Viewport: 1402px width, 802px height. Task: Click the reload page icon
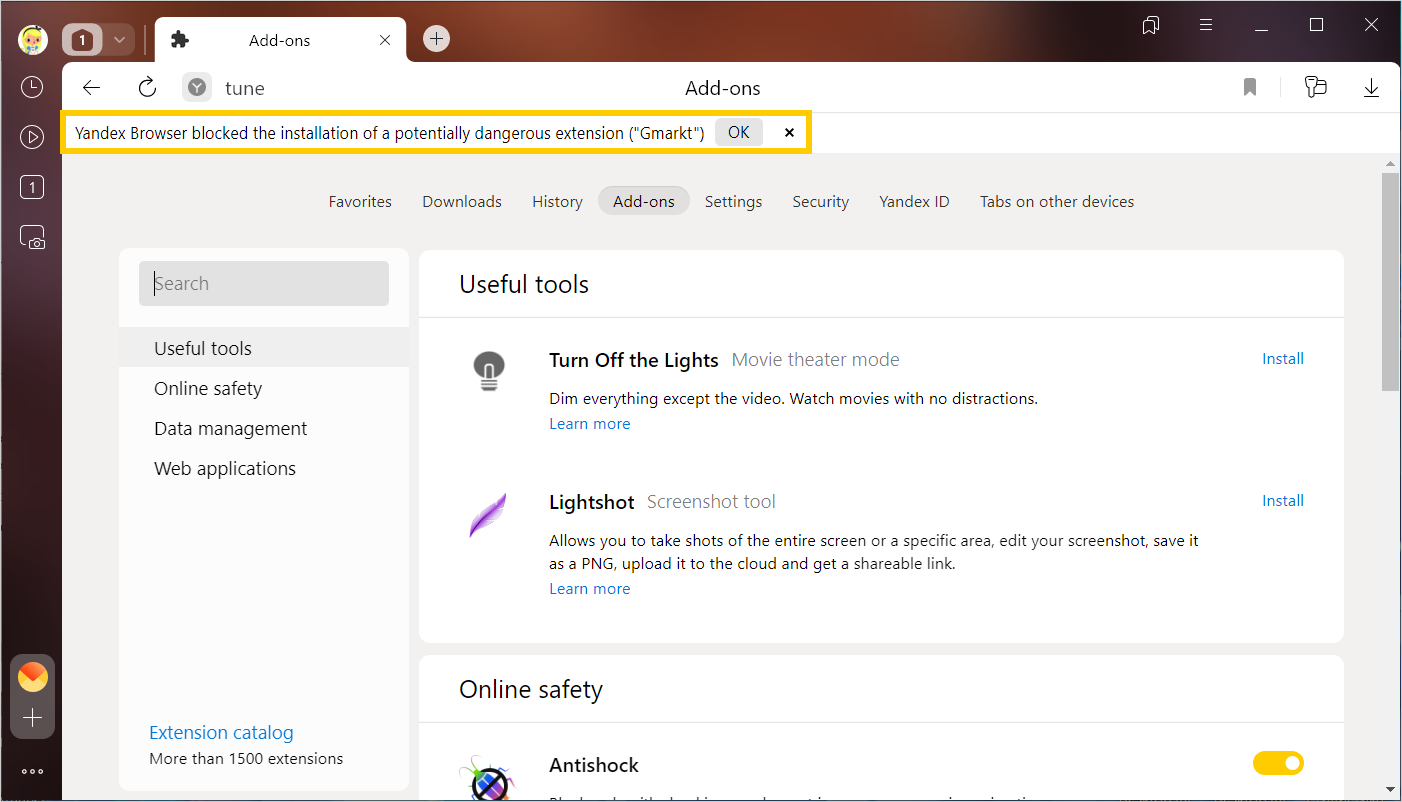[148, 88]
